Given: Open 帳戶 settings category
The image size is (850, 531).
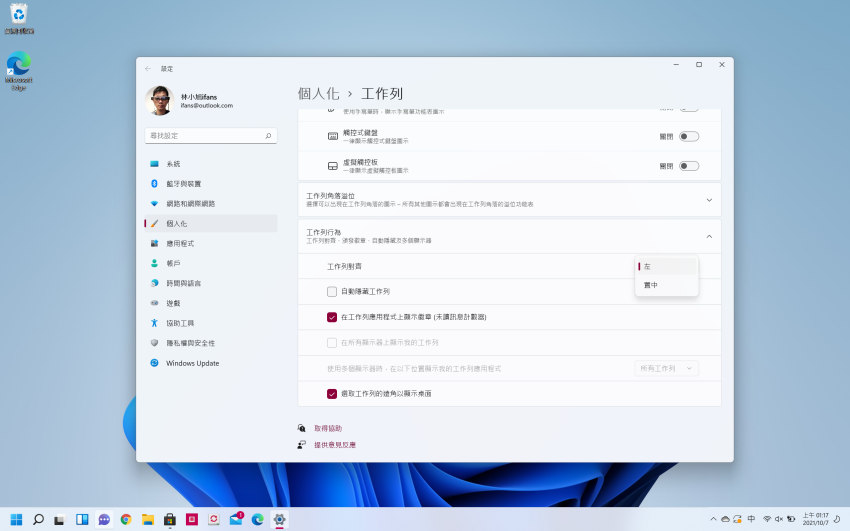Looking at the screenshot, I should pos(211,263).
